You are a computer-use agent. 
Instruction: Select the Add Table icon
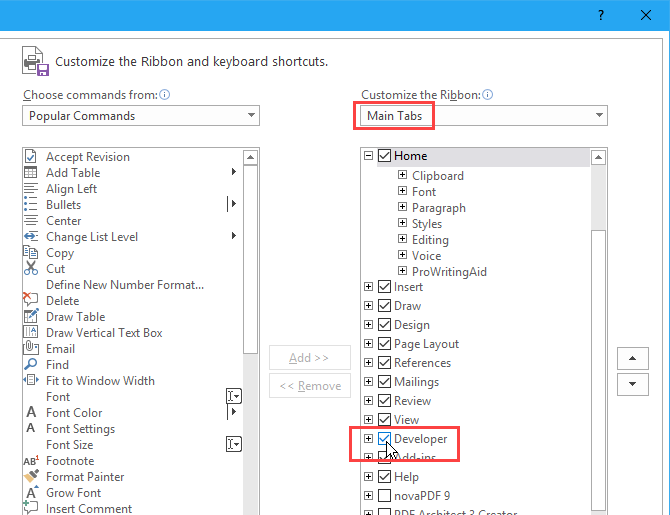tap(30, 173)
